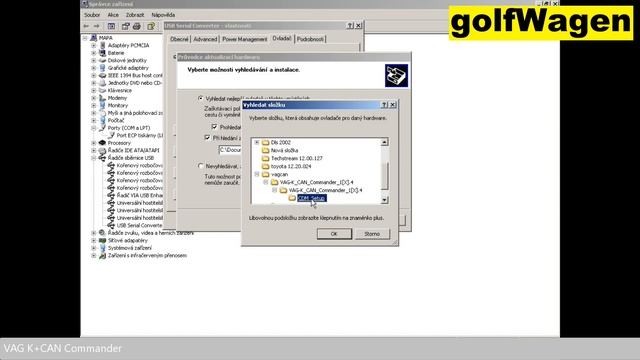Select the IEEE 1394 Bus host device icon
Image resolution: width=640 pixels, height=360 pixels.
click(102, 75)
